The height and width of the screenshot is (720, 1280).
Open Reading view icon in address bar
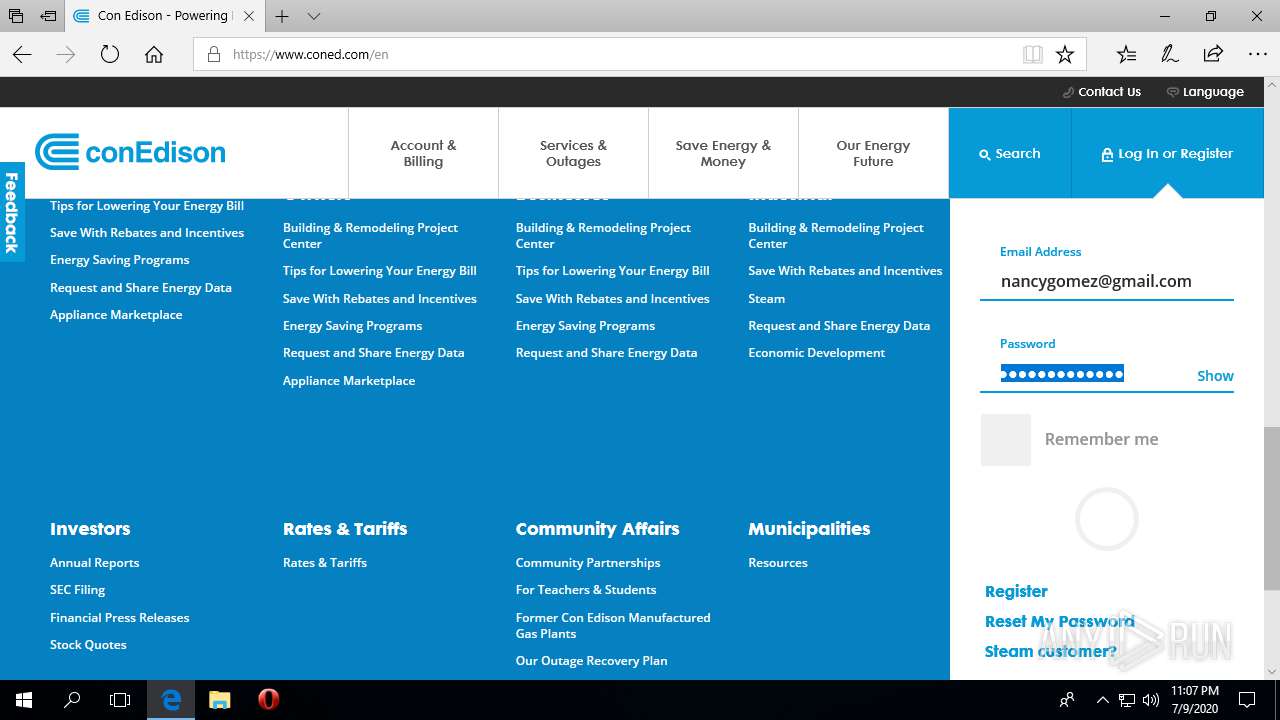tap(1033, 55)
